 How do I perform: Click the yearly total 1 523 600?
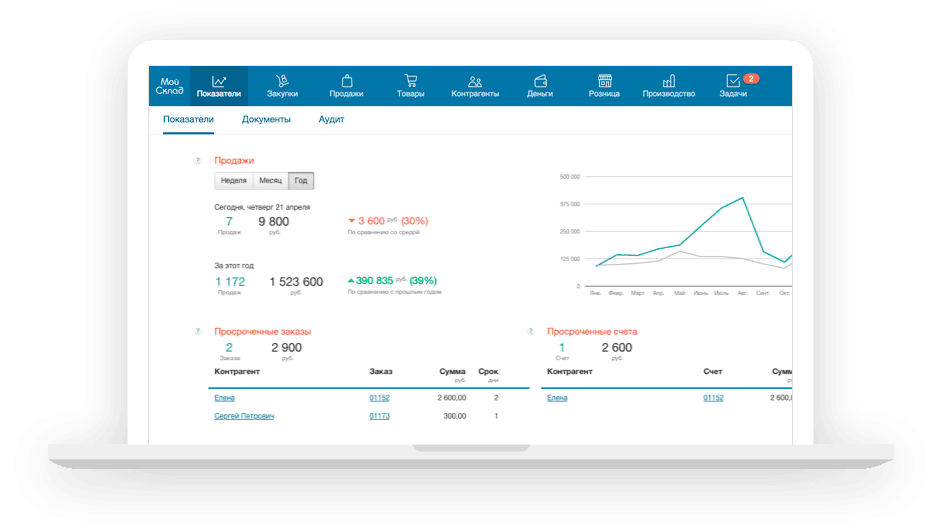(x=296, y=282)
